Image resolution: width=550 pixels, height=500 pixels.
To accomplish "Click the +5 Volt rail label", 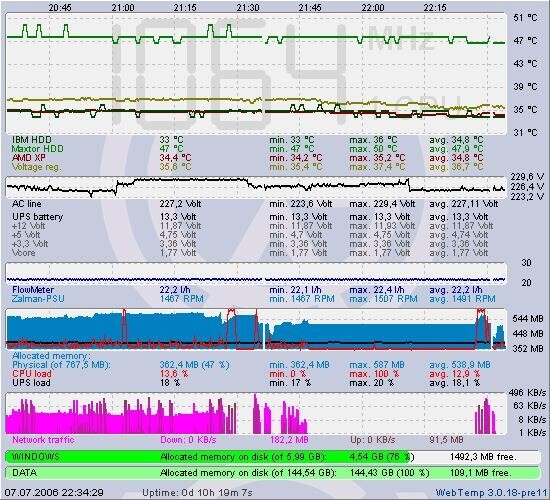I will coord(26,235).
